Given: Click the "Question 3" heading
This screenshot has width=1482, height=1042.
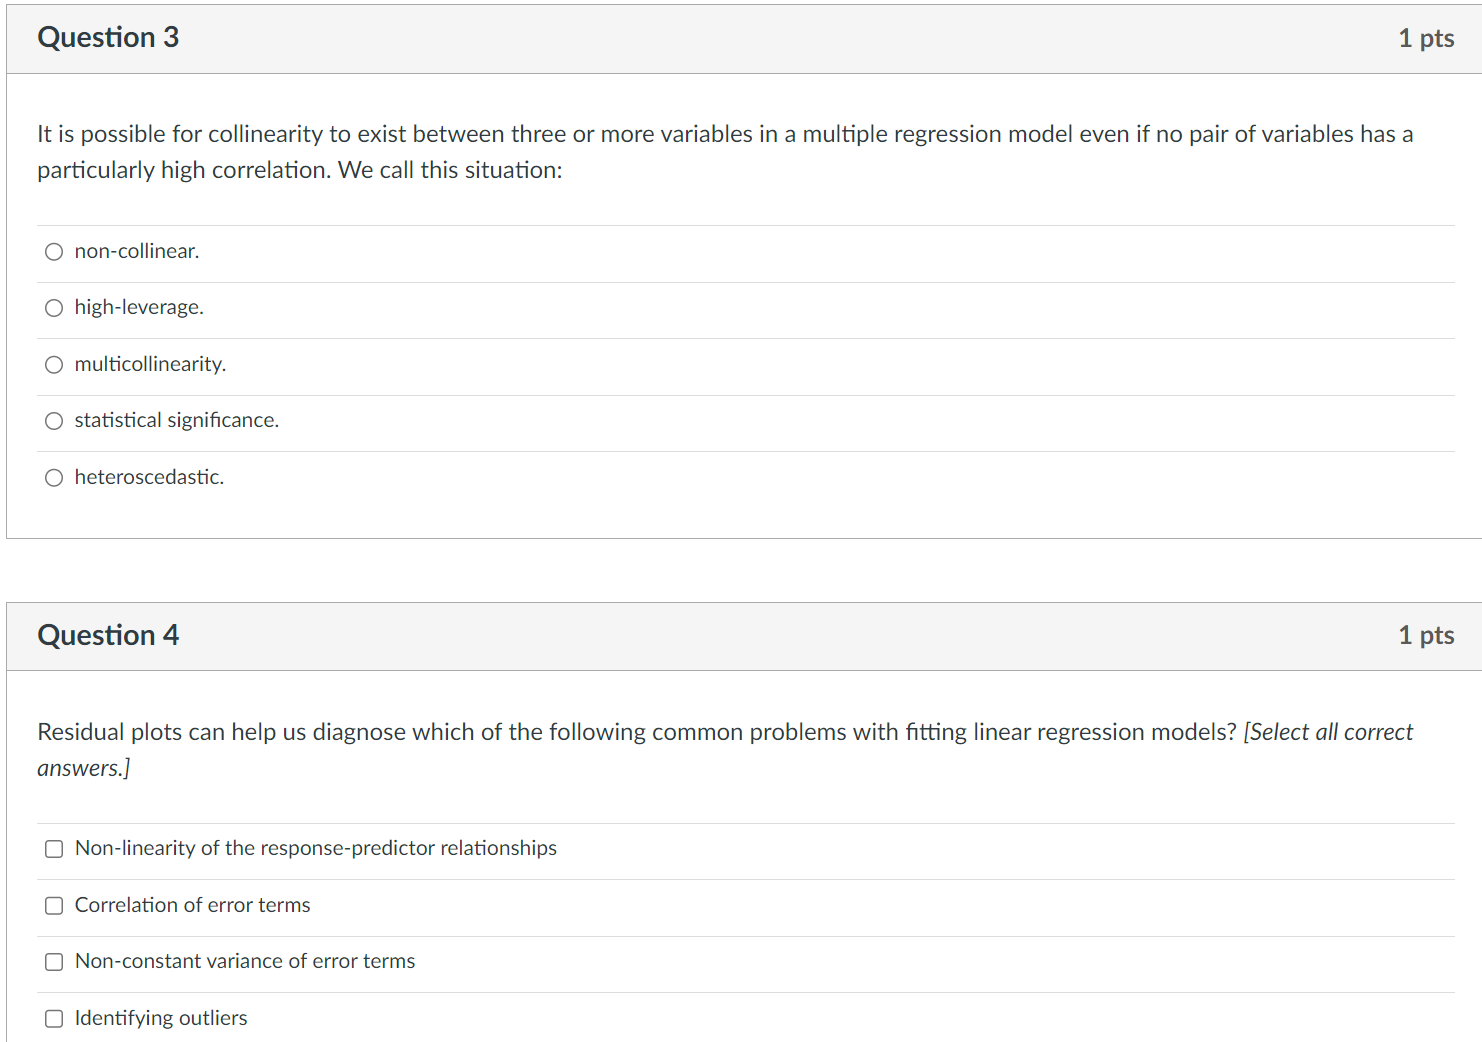Looking at the screenshot, I should tap(108, 37).
